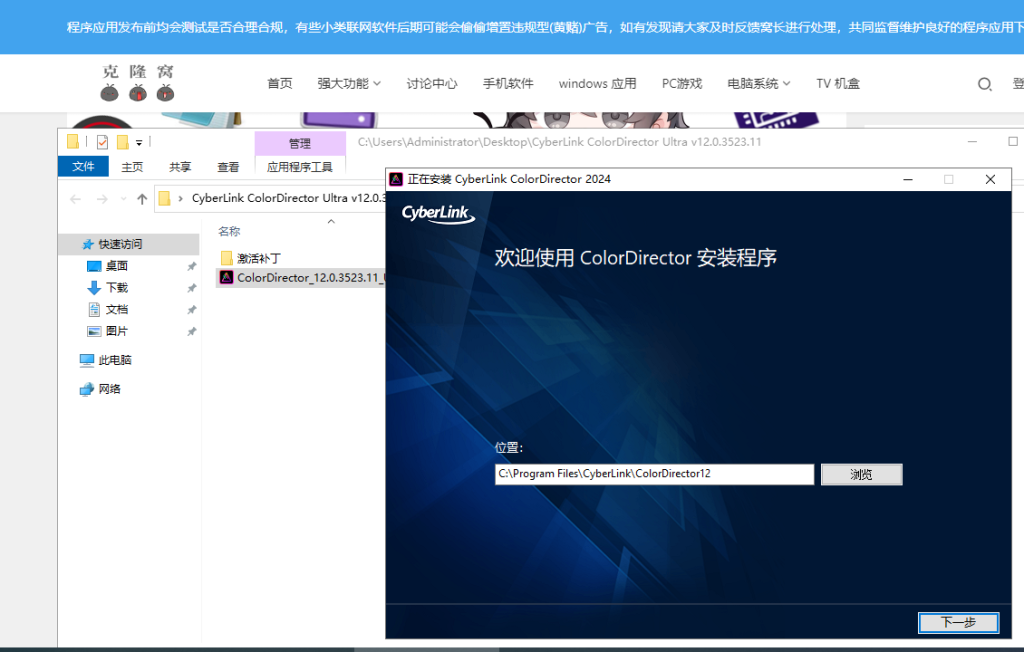Click the New Folder icon in Explorer quick access toolbar

(122, 142)
